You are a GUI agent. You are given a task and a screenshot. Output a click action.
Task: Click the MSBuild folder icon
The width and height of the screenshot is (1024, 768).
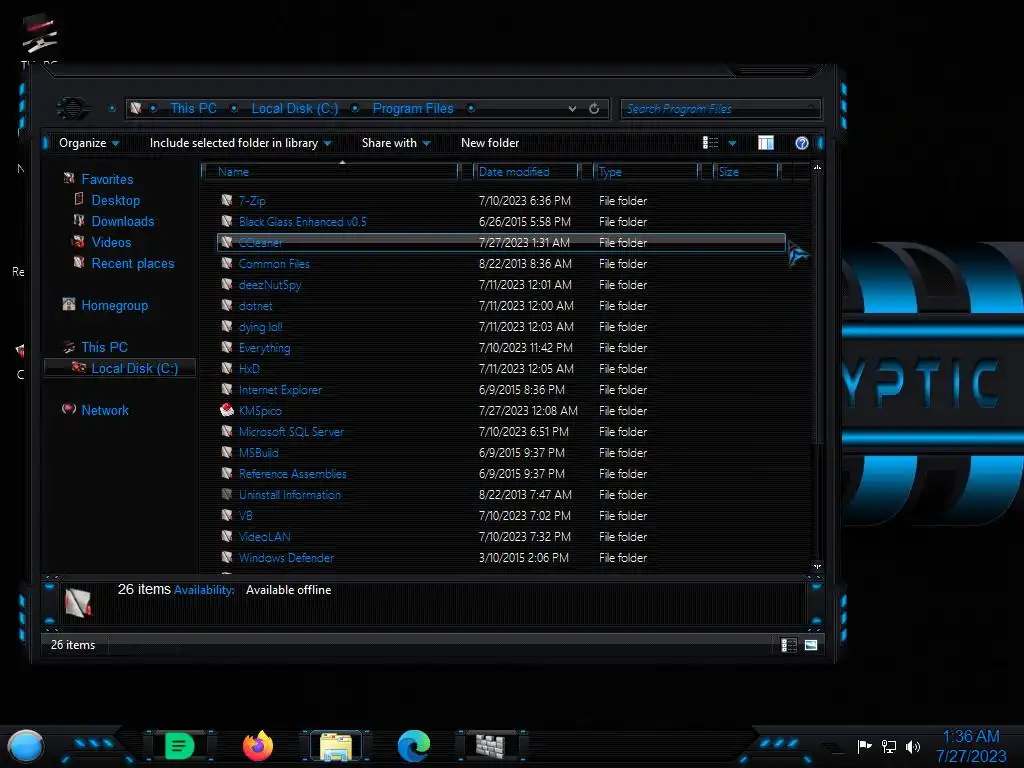coord(227,453)
